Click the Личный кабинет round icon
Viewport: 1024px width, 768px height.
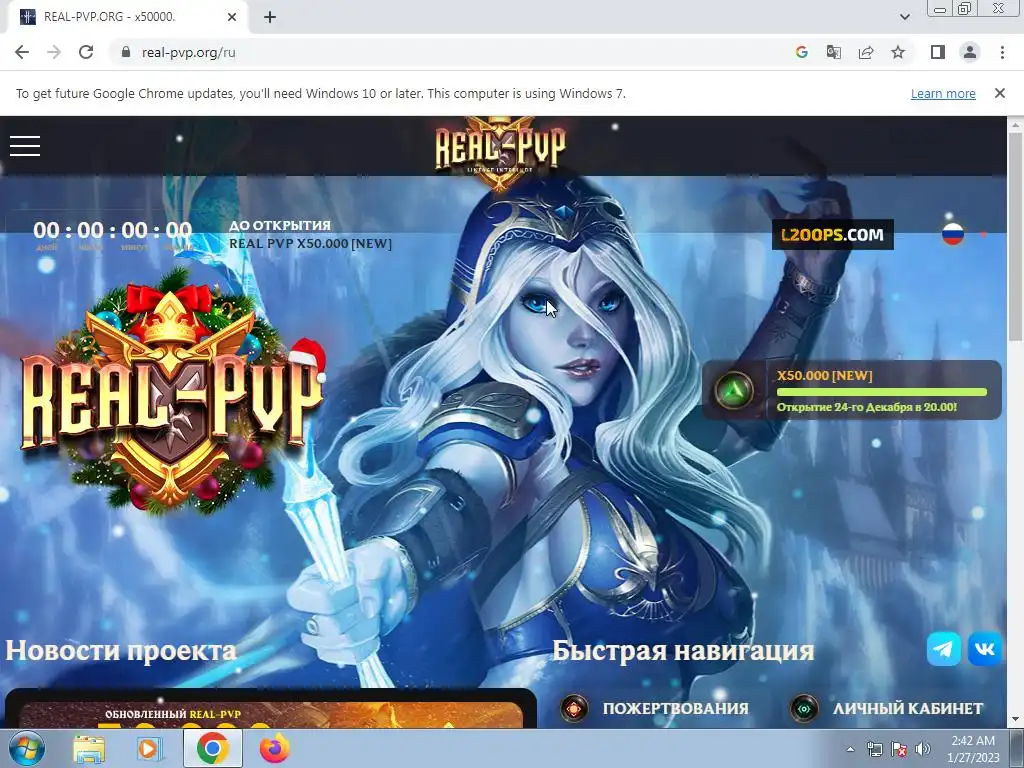coord(804,709)
